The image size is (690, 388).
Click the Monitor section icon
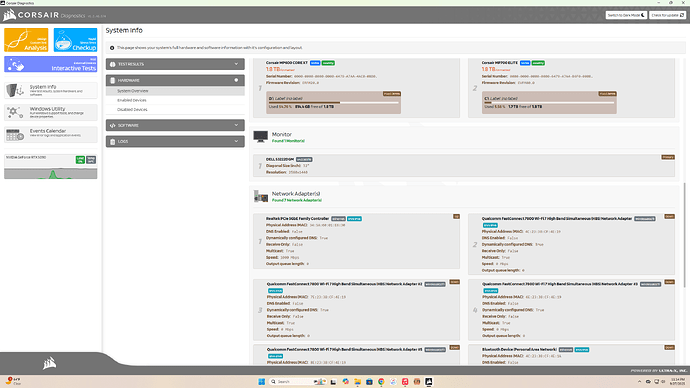pos(261,137)
